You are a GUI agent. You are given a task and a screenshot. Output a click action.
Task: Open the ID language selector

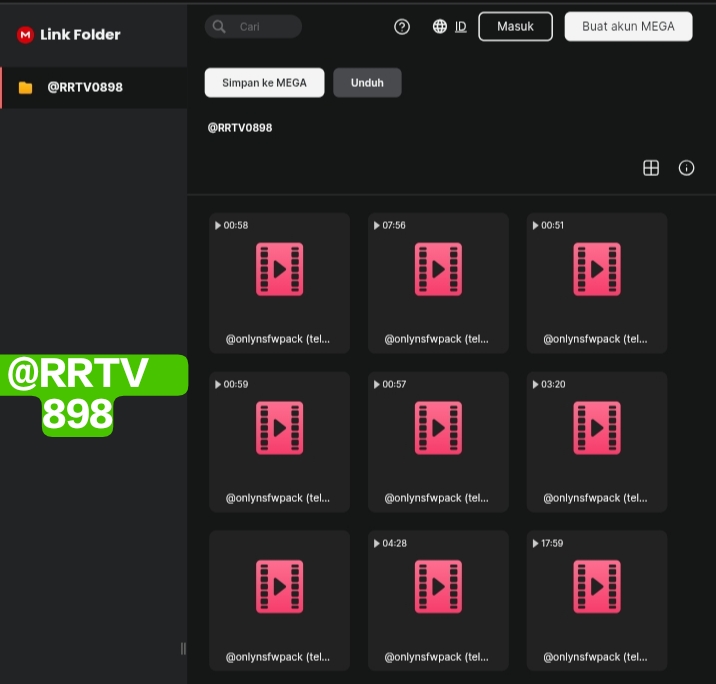(x=461, y=27)
